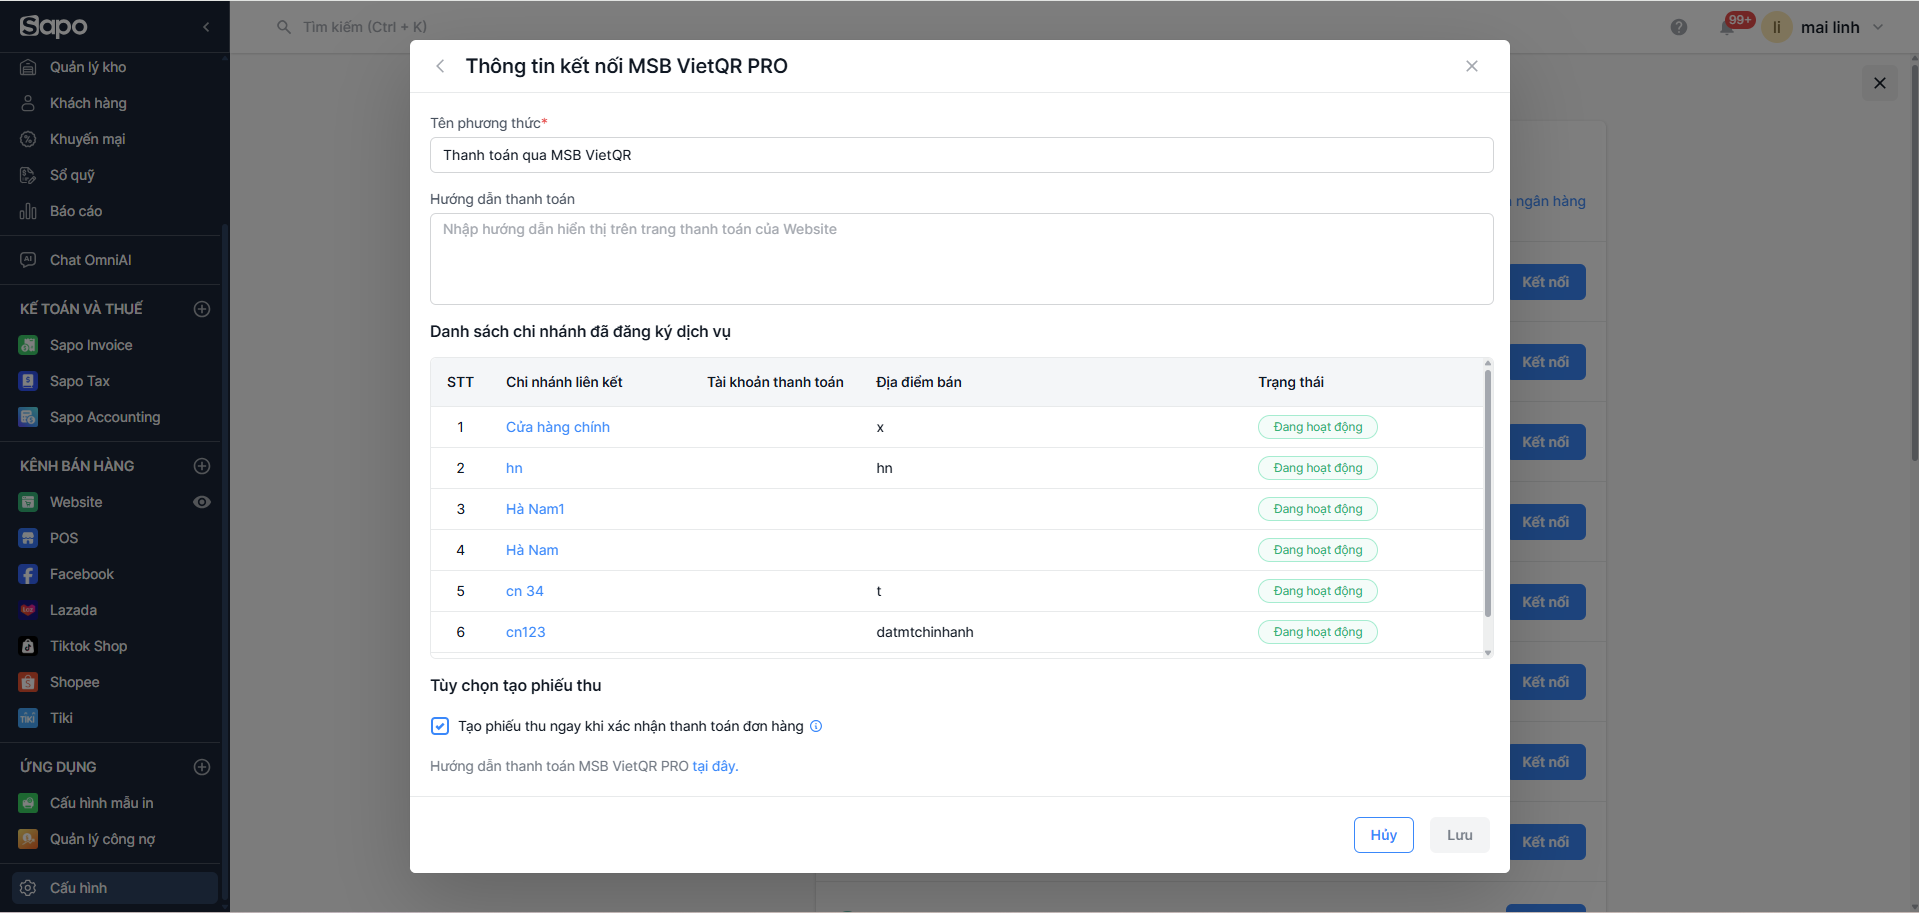The image size is (1919, 913).
Task: Uncheck the 'Tạo phiếu thu ngay' checkbox
Action: [440, 726]
